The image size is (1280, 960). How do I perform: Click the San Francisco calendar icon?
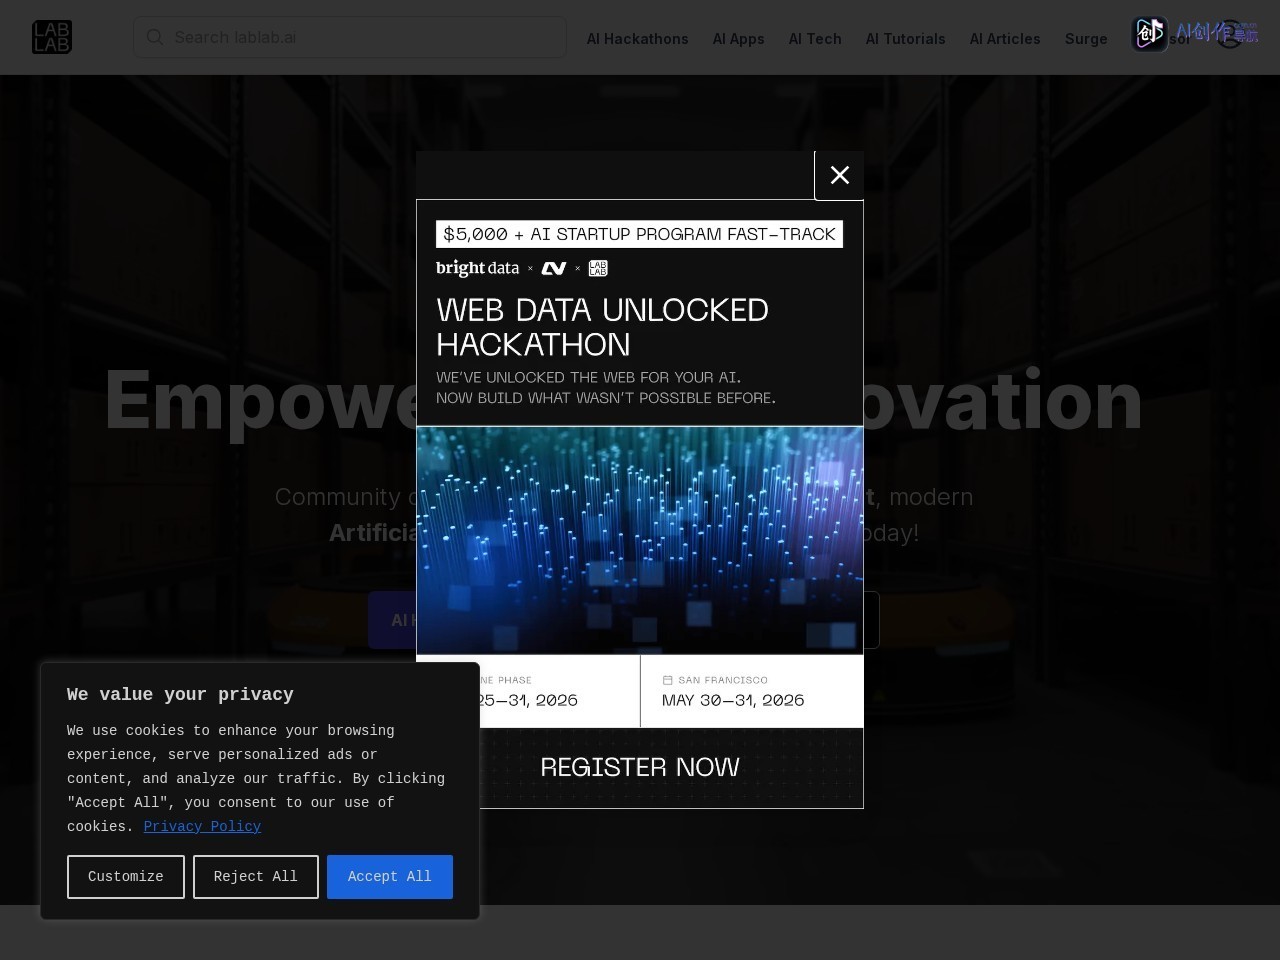point(668,680)
